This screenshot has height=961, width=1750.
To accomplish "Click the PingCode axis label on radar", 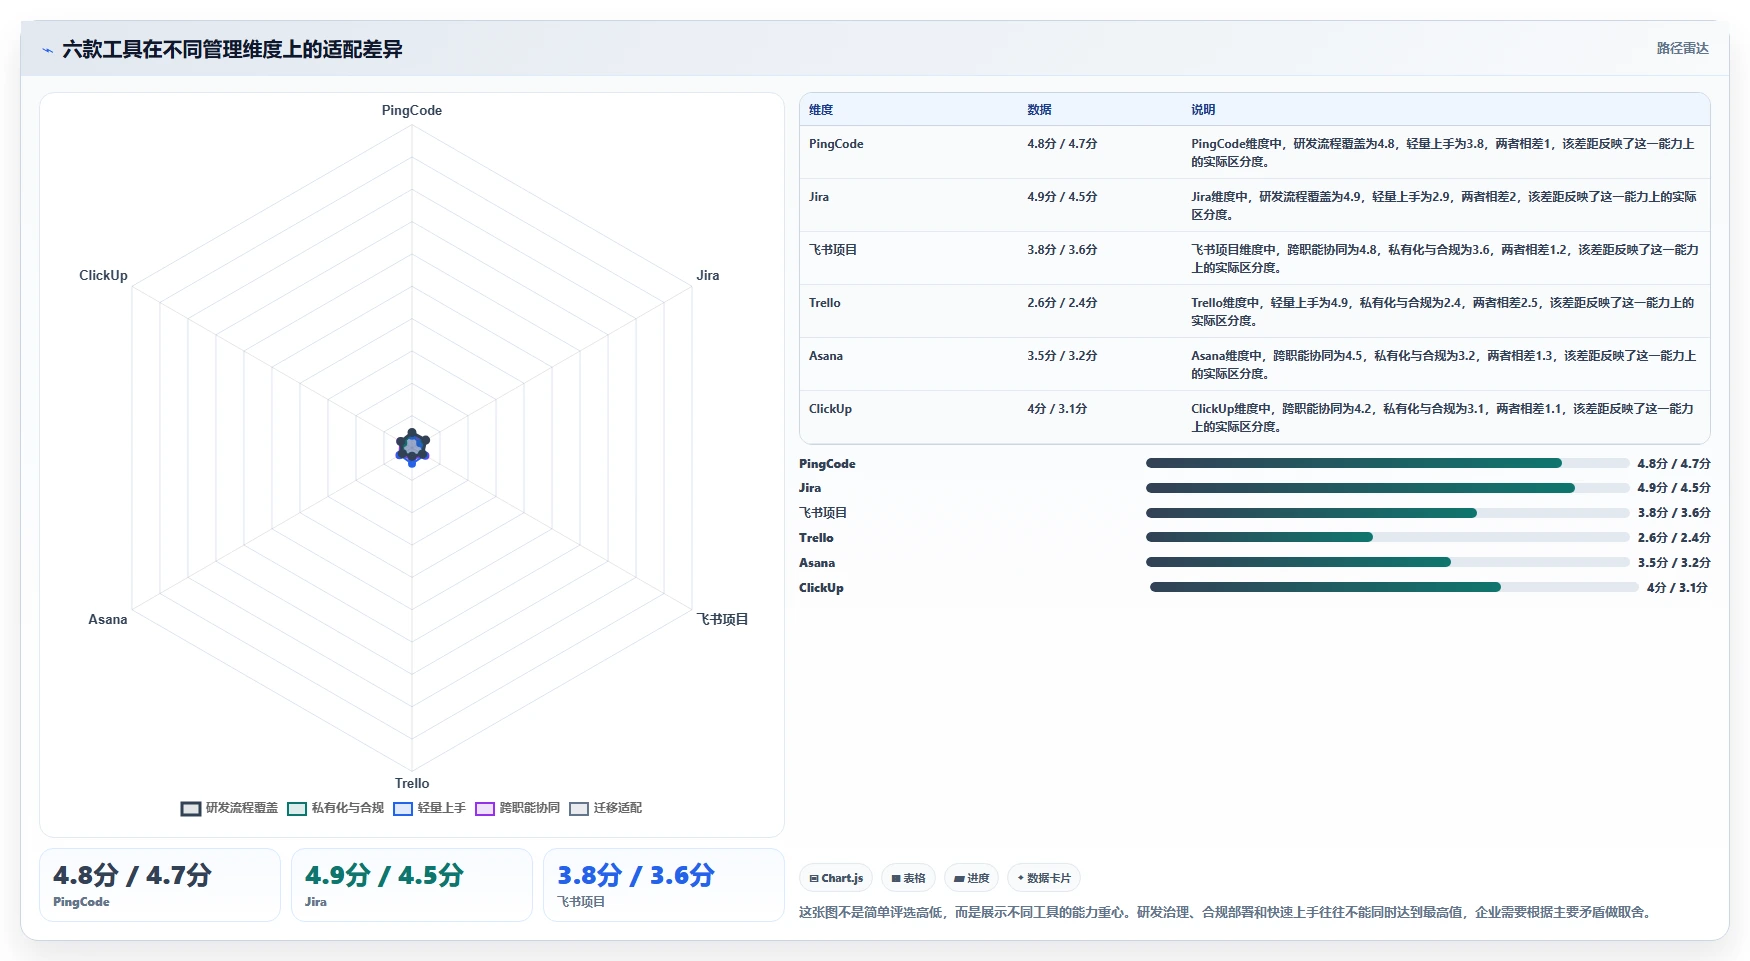I will coord(412,111).
